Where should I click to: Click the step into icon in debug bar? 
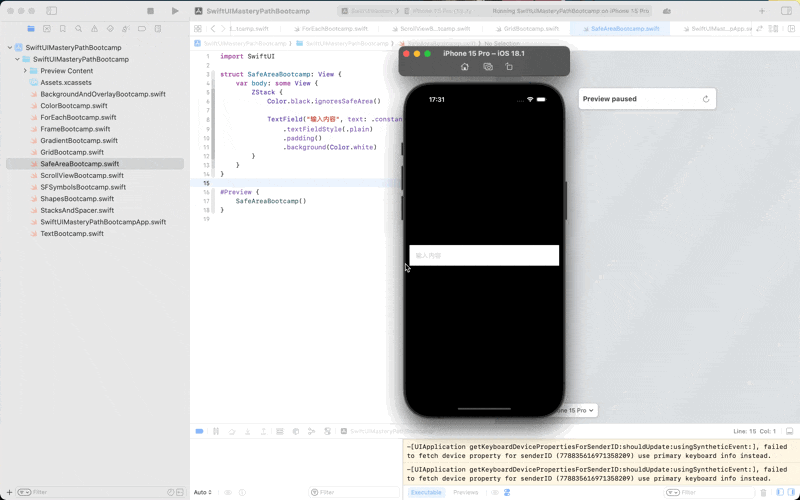247,432
